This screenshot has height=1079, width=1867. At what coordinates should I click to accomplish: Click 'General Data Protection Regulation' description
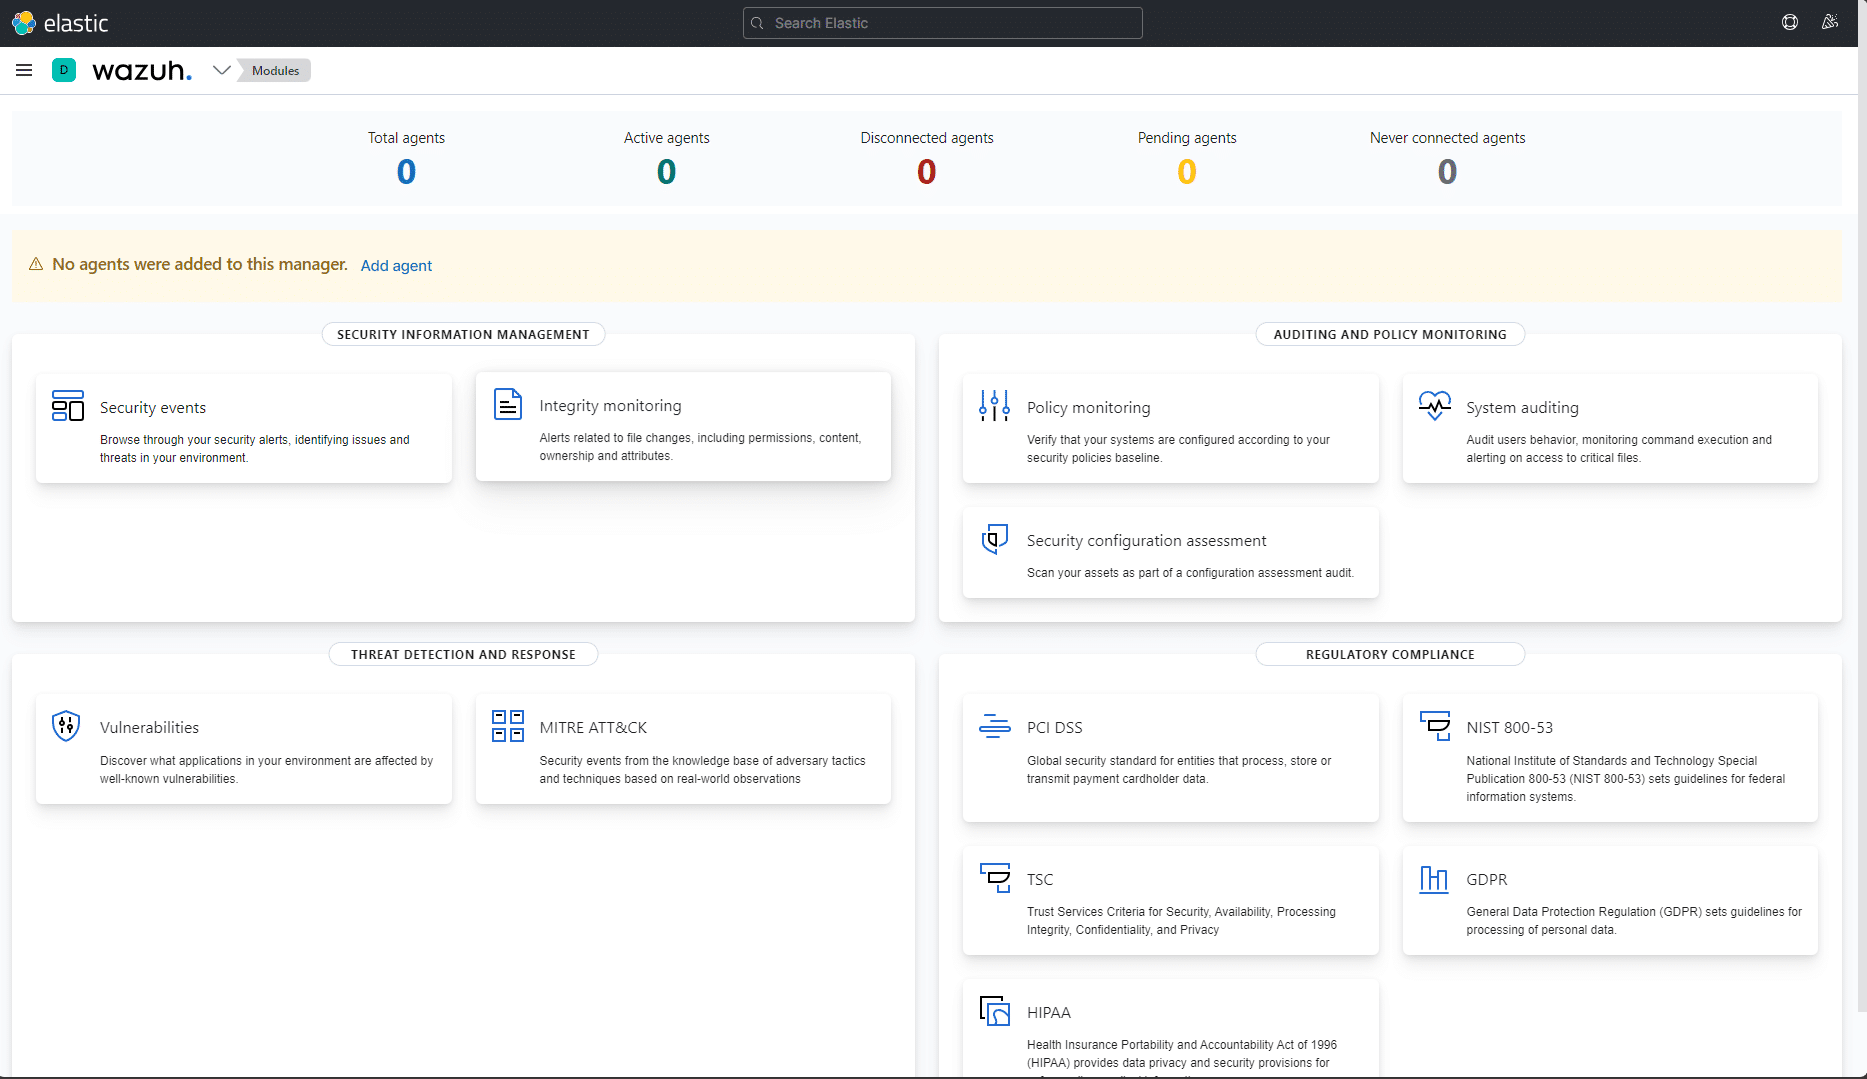pyautogui.click(x=1634, y=921)
